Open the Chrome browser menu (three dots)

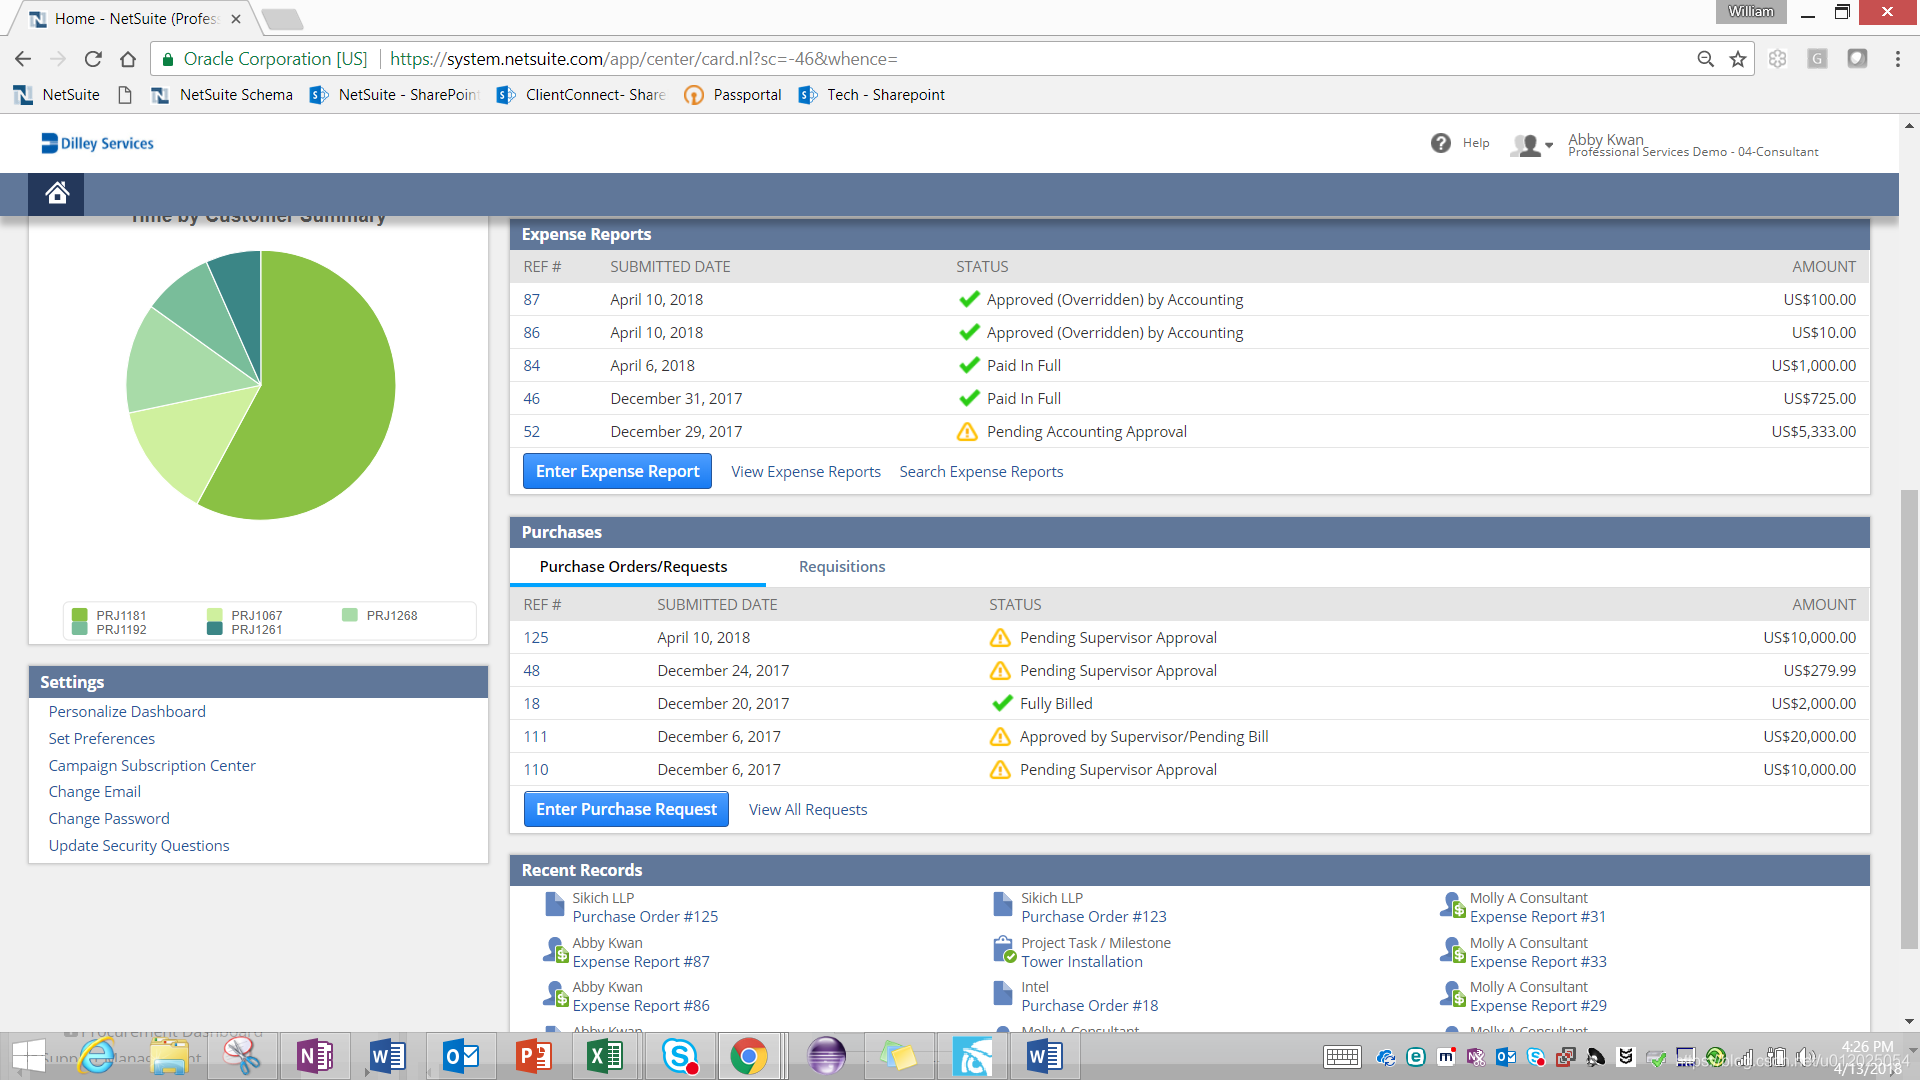(x=1897, y=59)
